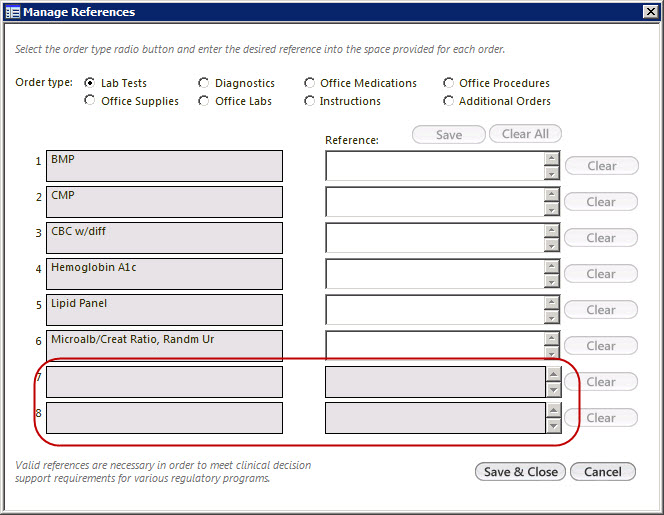Viewport: 664px width, 515px height.
Task: Click Clear button for row 8
Action: (601, 418)
